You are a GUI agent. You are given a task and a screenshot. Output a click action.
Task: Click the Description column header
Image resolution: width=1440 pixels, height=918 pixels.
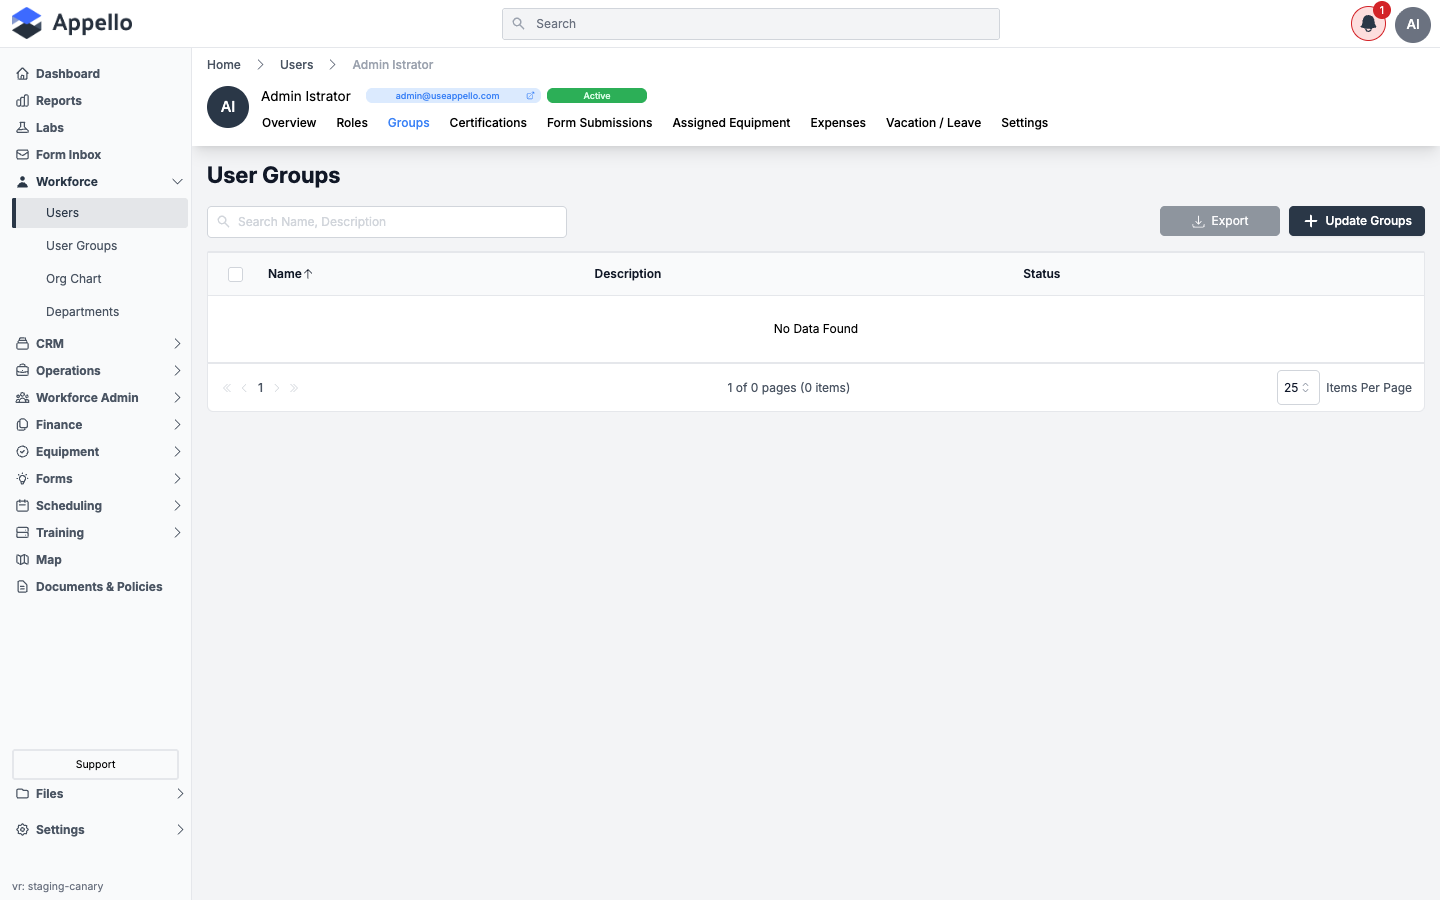(628, 274)
